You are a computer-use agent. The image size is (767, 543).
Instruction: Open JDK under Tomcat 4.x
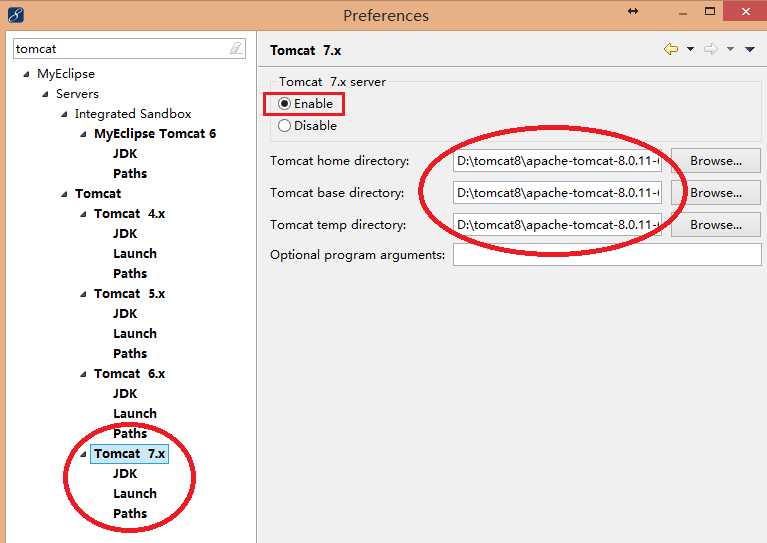[125, 234]
